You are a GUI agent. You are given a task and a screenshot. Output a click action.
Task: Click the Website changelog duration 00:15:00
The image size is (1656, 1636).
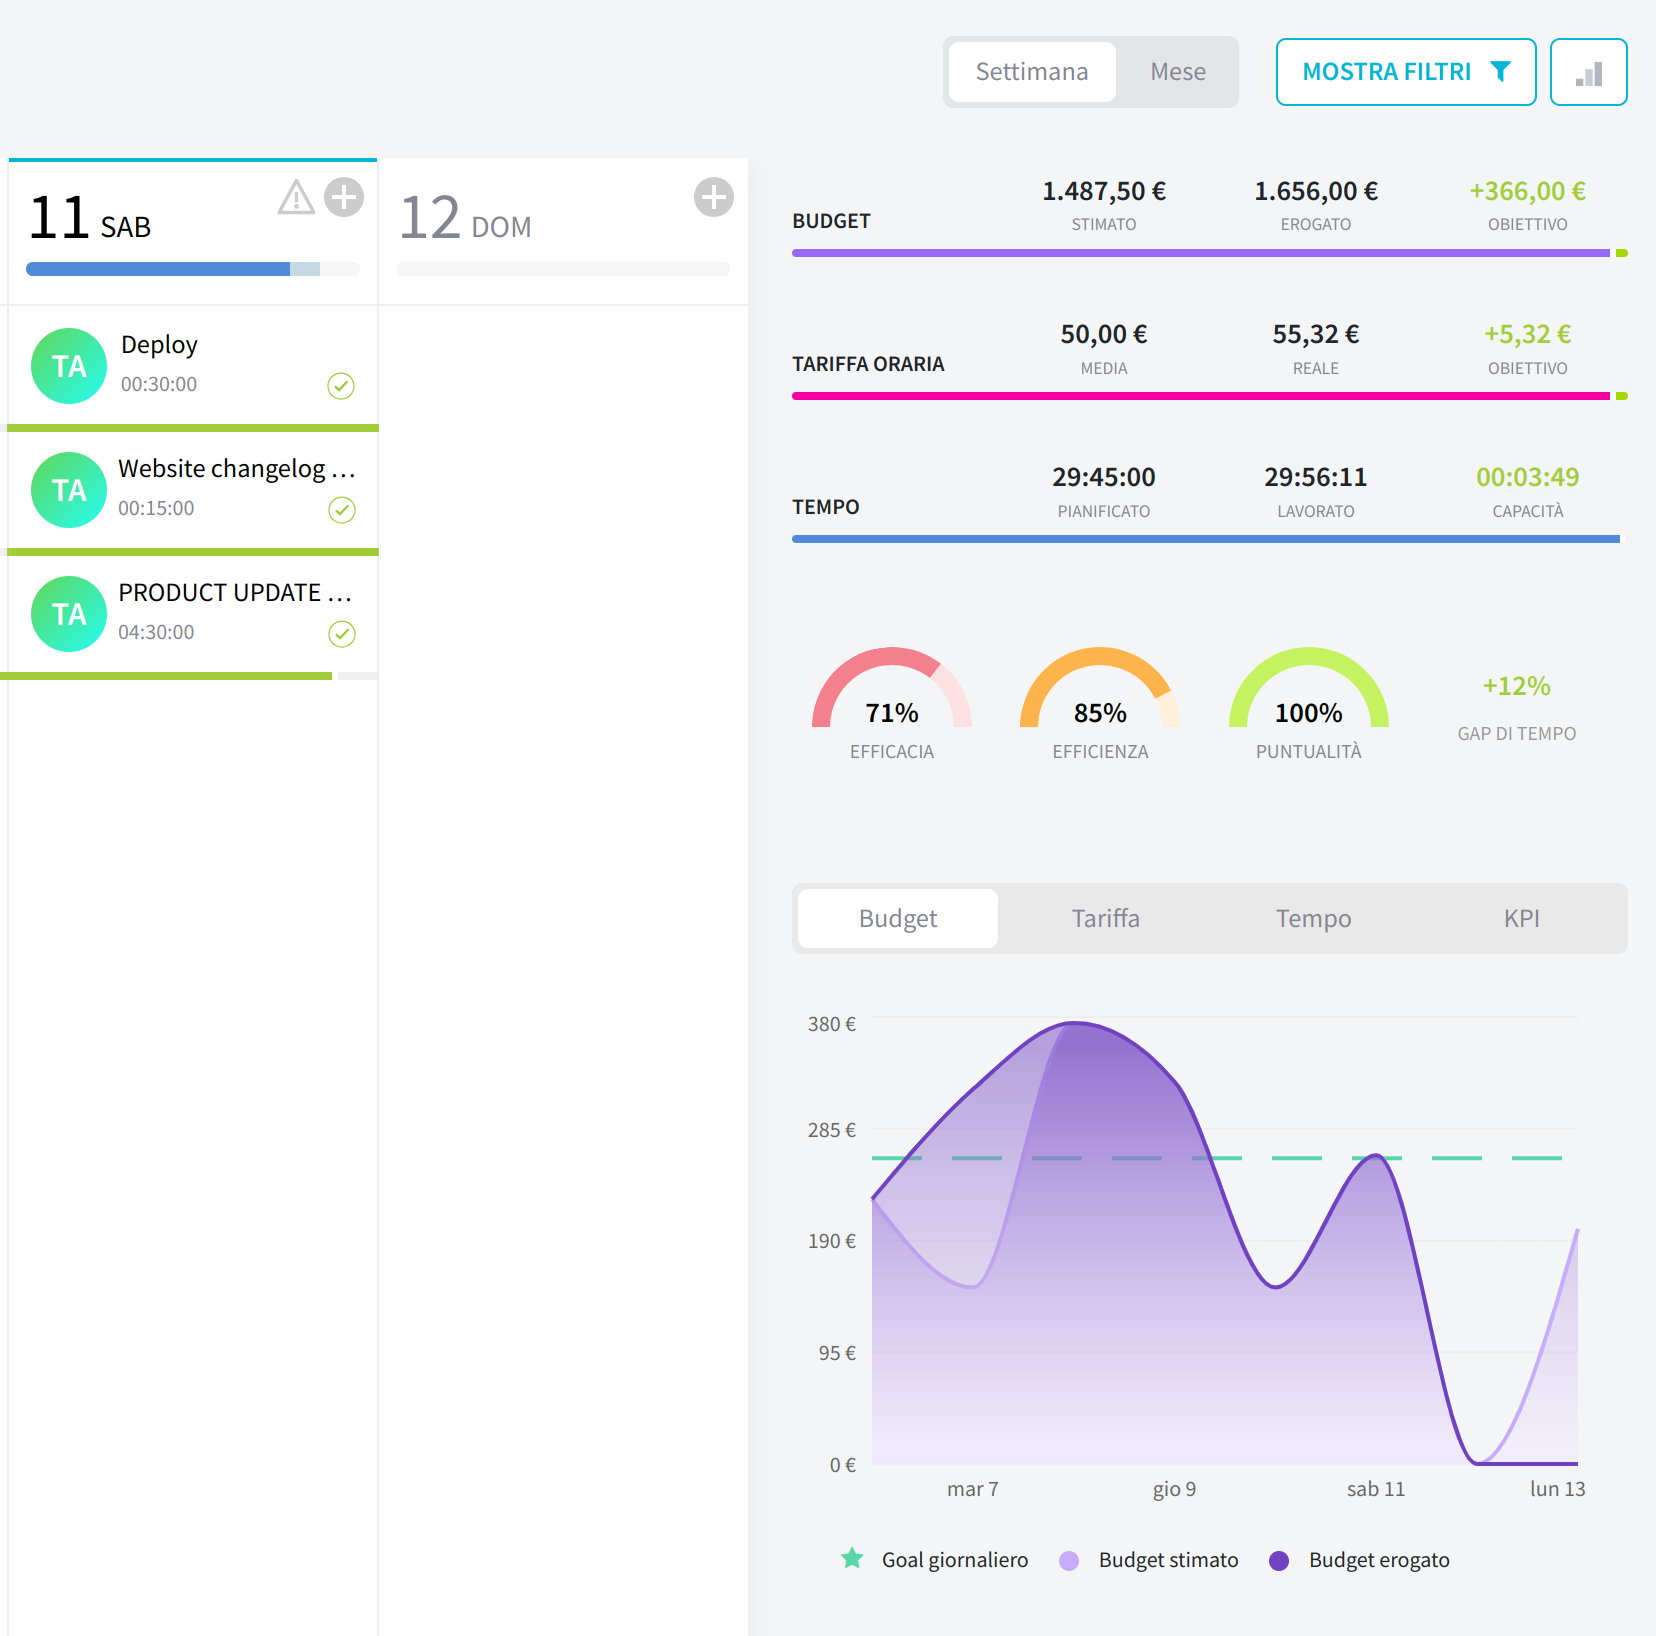[x=156, y=508]
